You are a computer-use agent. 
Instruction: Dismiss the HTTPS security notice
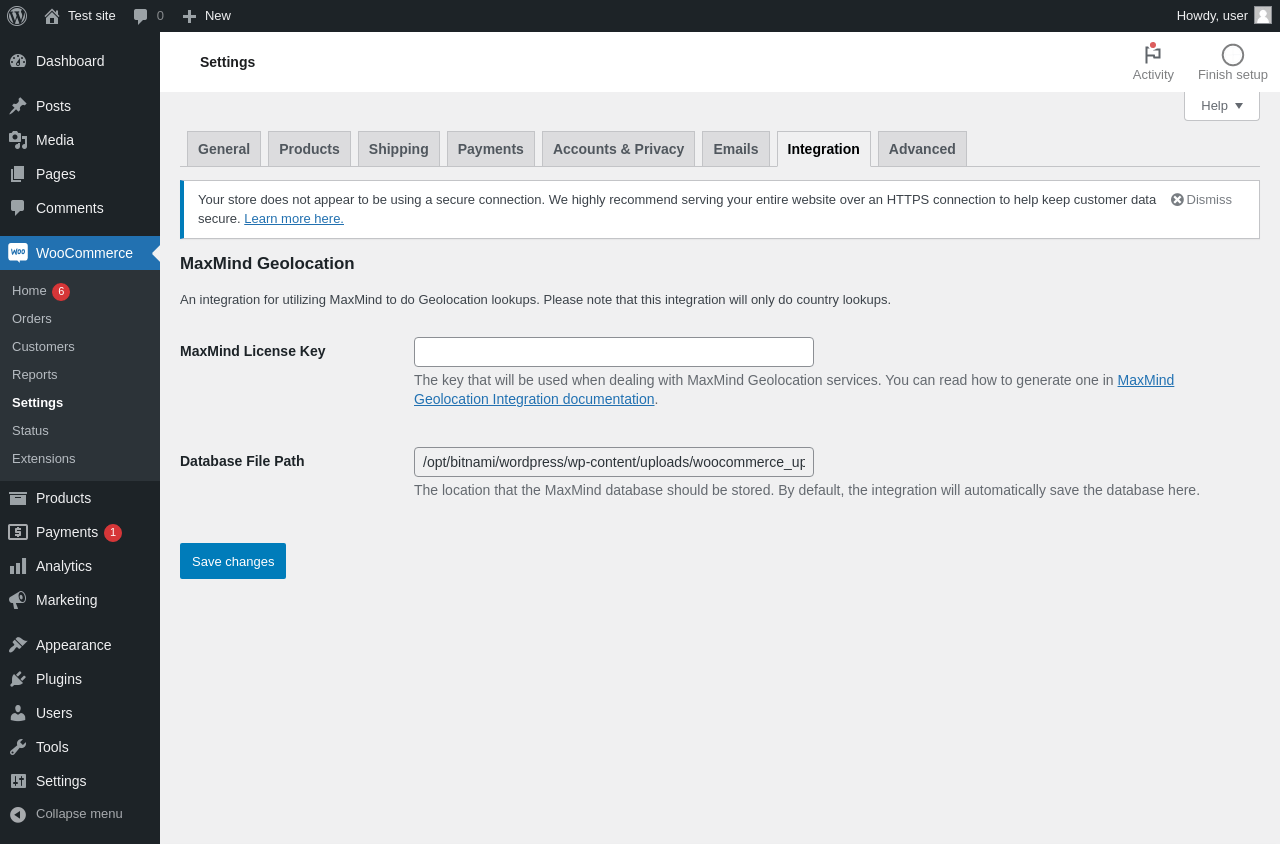(1201, 199)
